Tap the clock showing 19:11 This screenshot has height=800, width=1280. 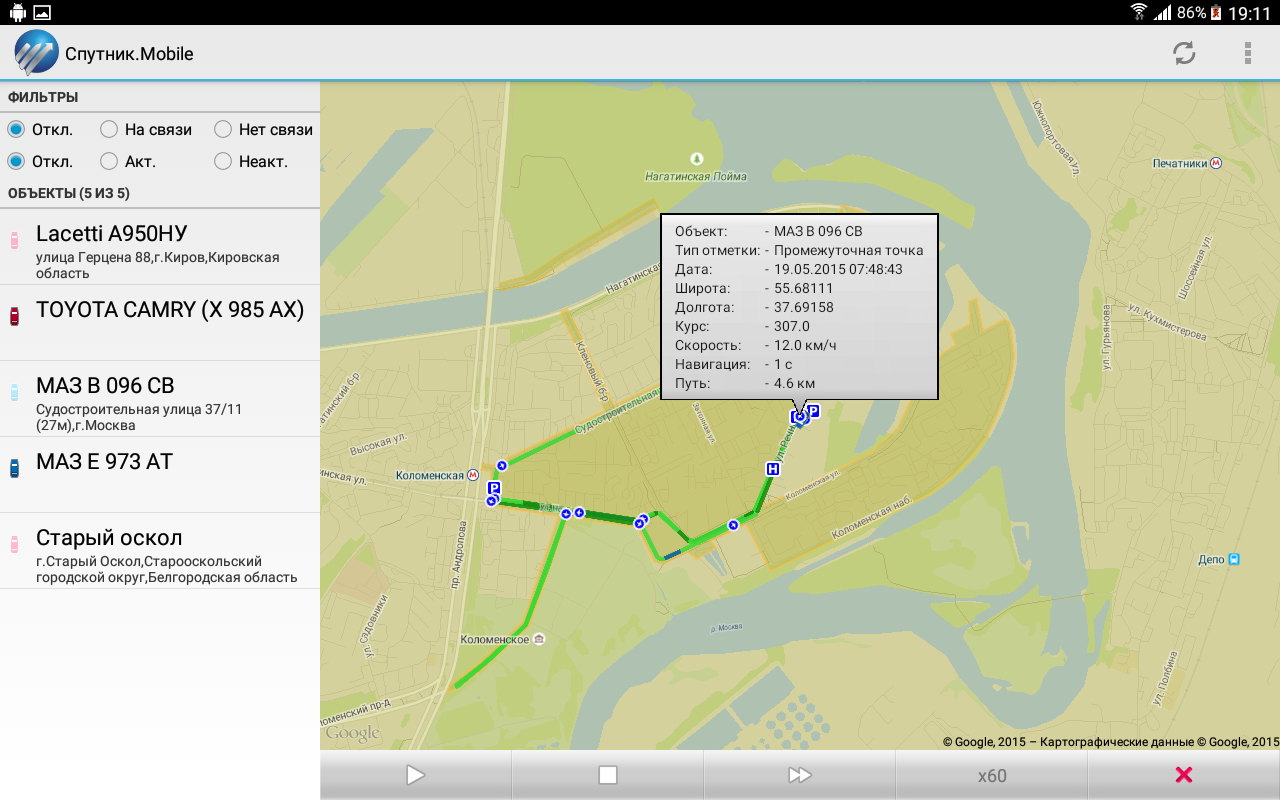pos(1250,13)
